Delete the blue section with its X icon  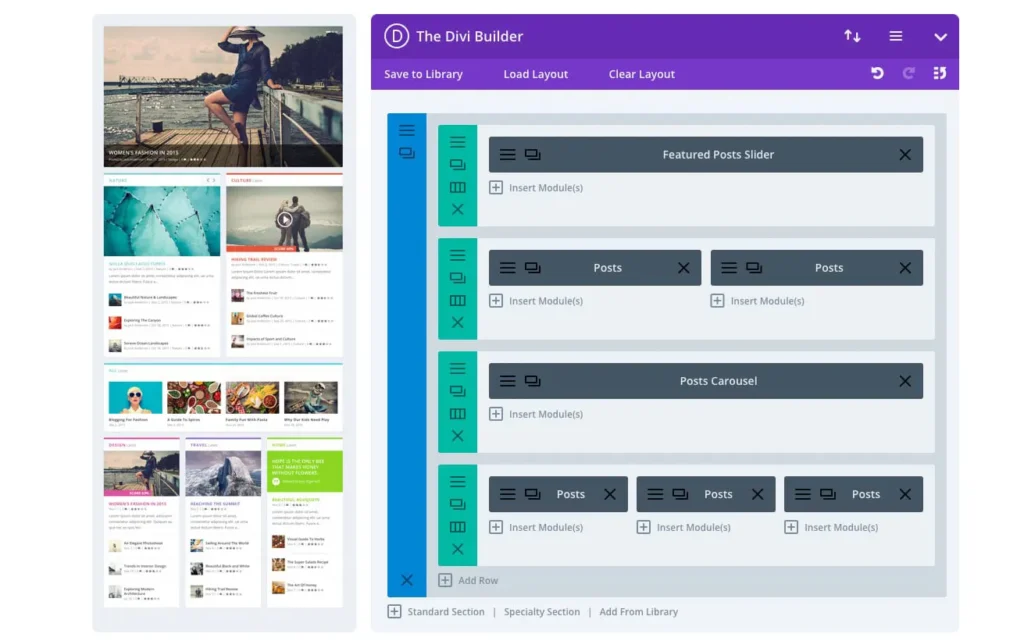[406, 580]
